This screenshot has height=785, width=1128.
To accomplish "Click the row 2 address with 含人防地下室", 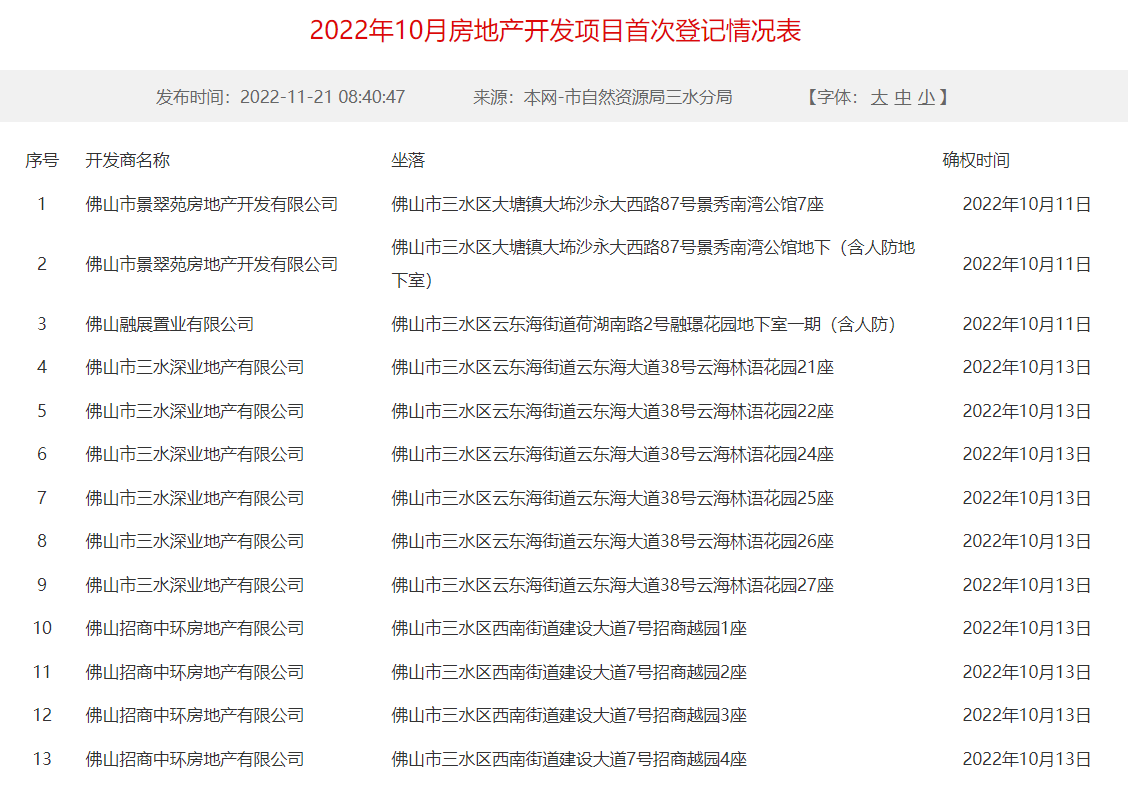I will pyautogui.click(x=653, y=264).
